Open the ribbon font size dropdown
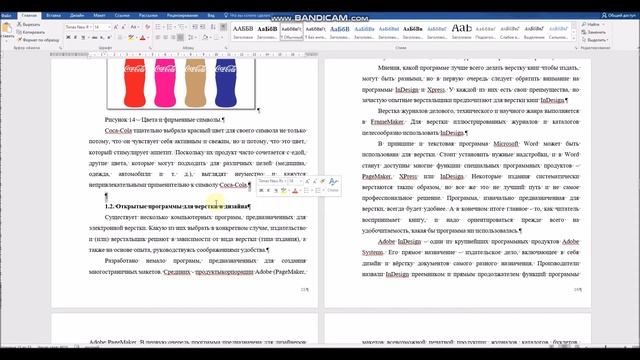Image resolution: width=640 pixels, height=360 pixels. point(109,27)
